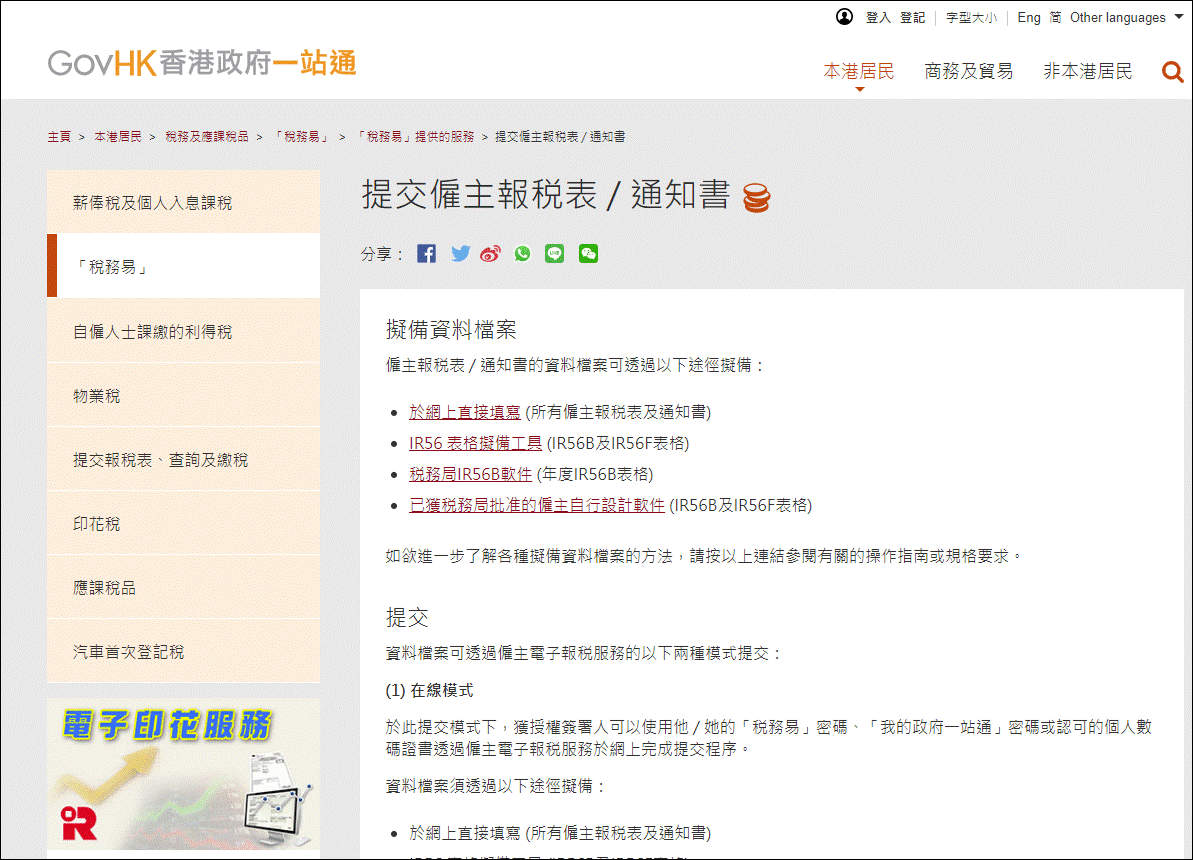Screen dimensions: 1193x860
Task: Share on Weibo icon
Action: coord(490,254)
